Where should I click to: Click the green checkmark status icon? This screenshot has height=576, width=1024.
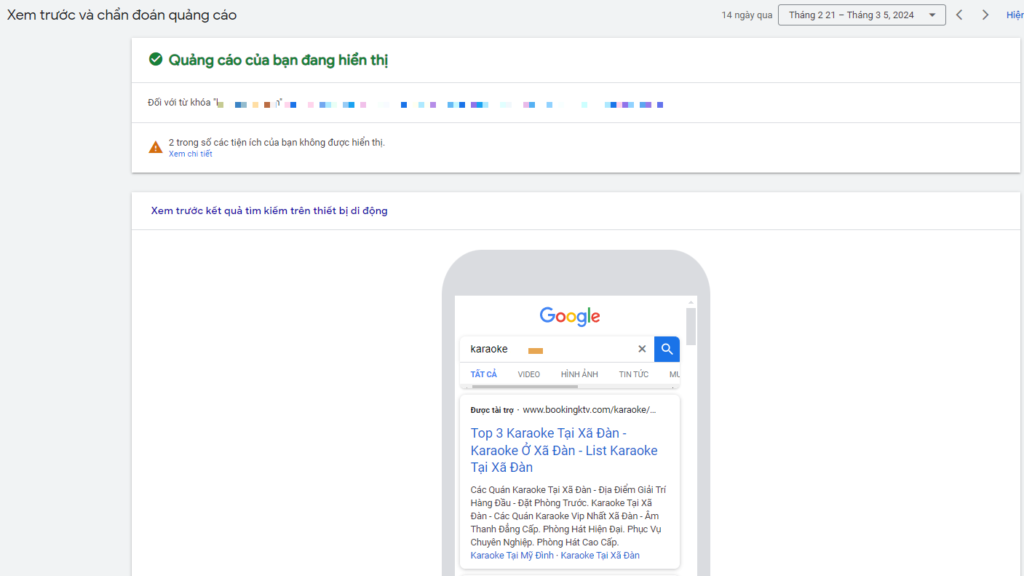(155, 59)
